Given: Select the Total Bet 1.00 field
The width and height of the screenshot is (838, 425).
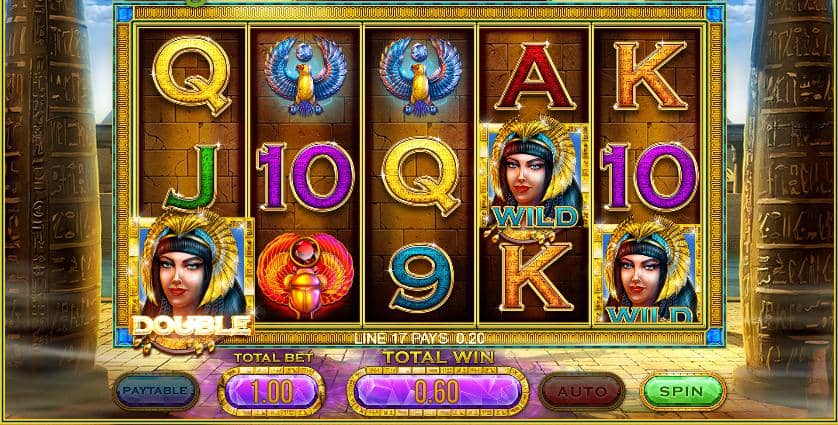Looking at the screenshot, I should point(271,392).
